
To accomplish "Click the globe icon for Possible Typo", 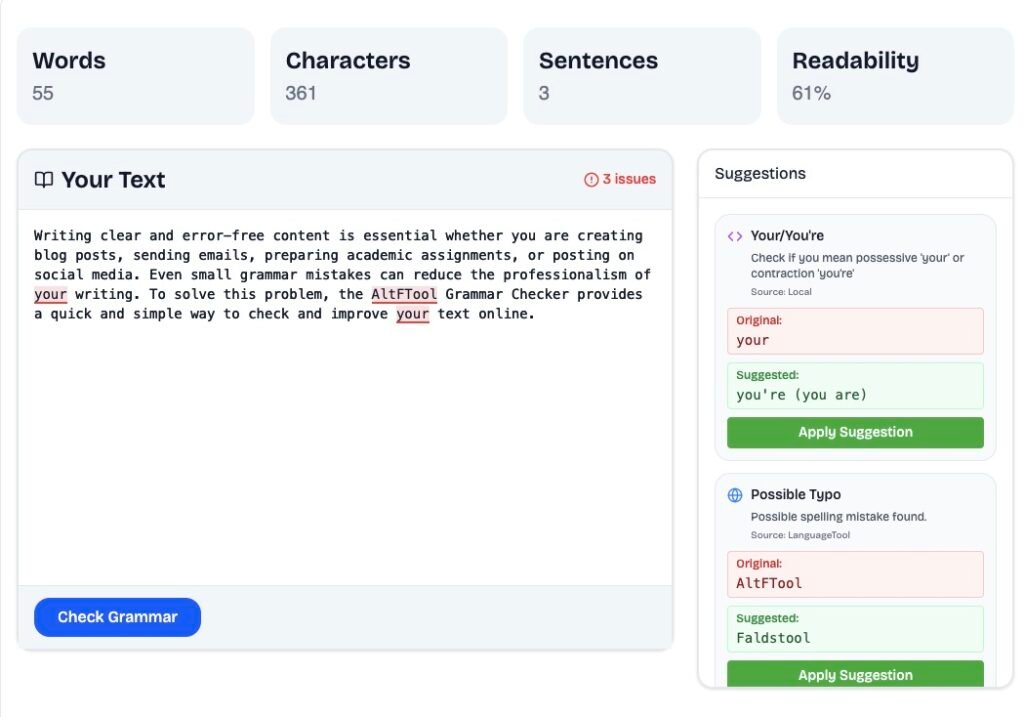I will (x=735, y=495).
